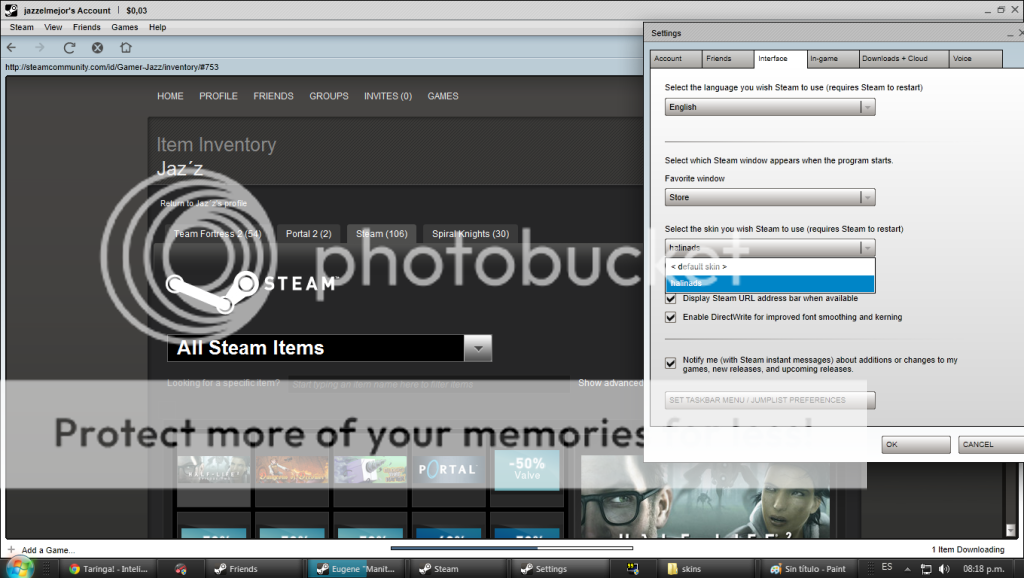Switch to Friends tab in Settings
Image resolution: width=1024 pixels, height=578 pixels.
pos(728,59)
